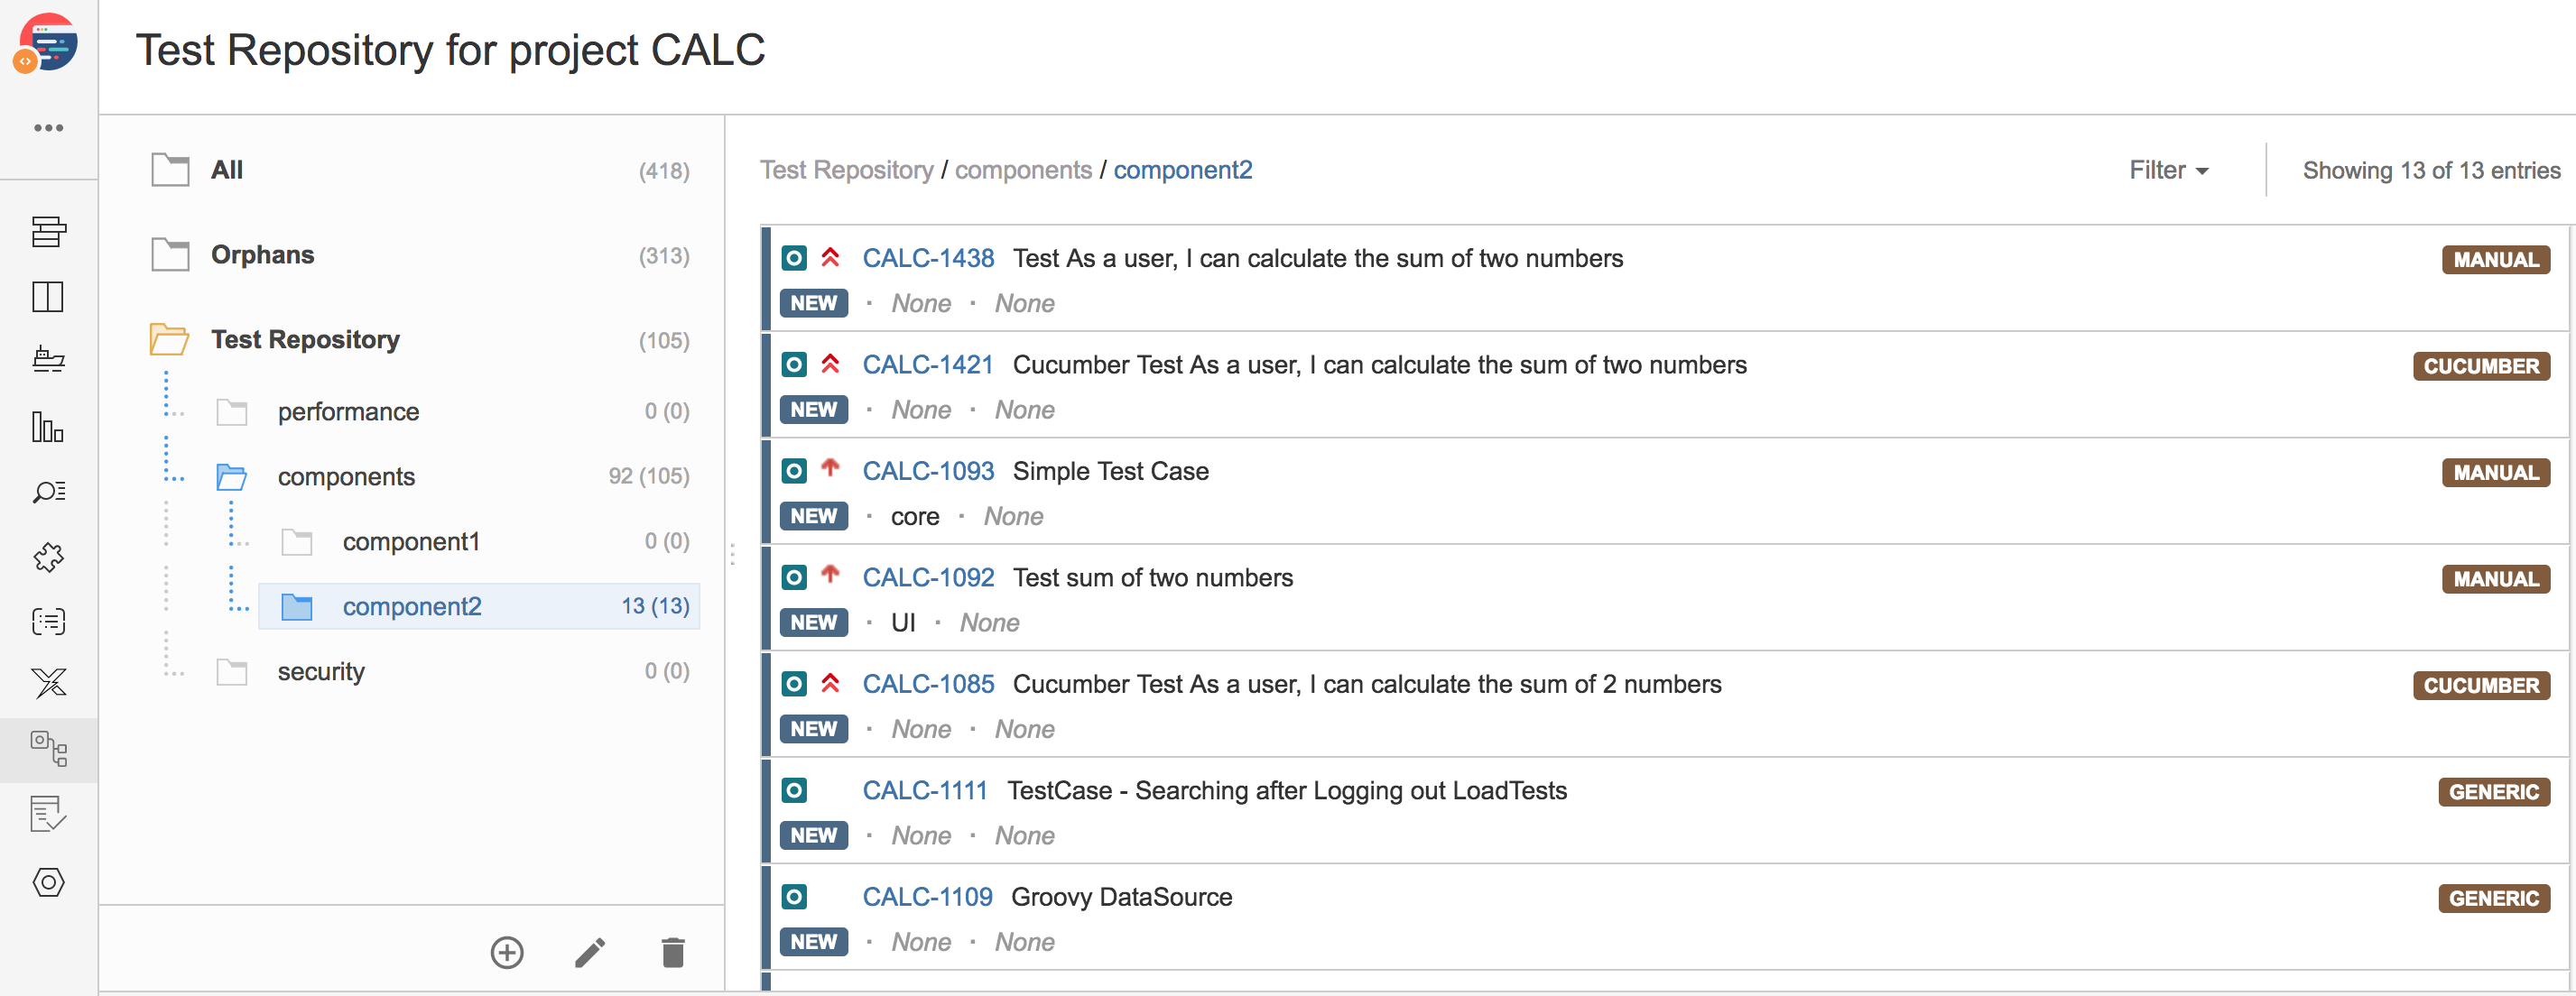
Task: Open the hexagon settings icon in sidebar
Action: point(48,882)
